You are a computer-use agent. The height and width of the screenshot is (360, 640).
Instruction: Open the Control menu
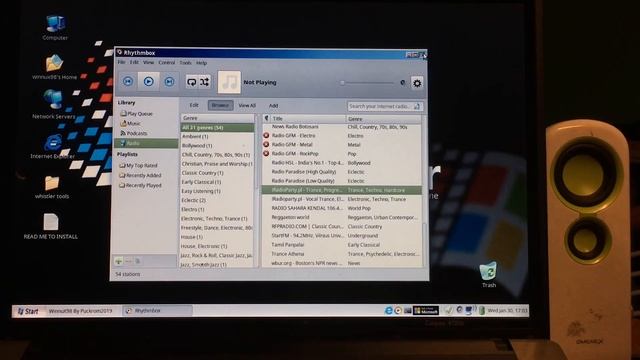point(167,62)
